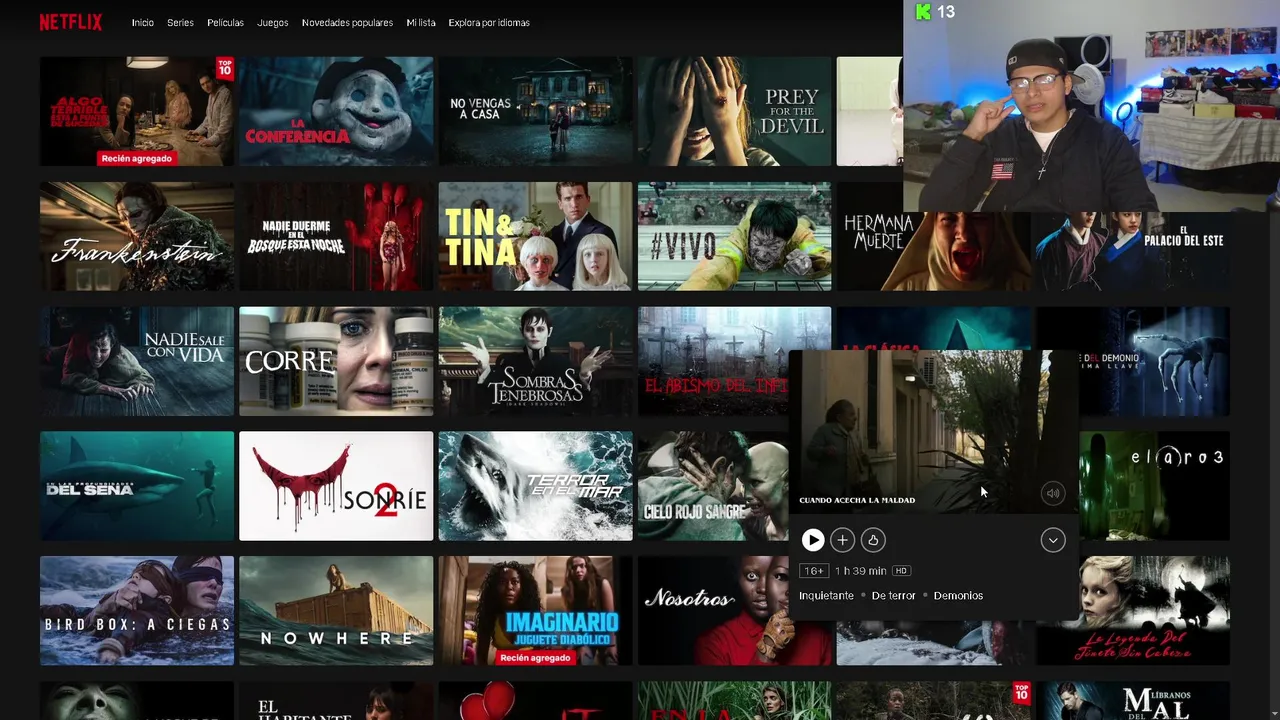The image size is (1280, 720).
Task: Open Líbranos del Mal thumbnail
Action: 1133,701
